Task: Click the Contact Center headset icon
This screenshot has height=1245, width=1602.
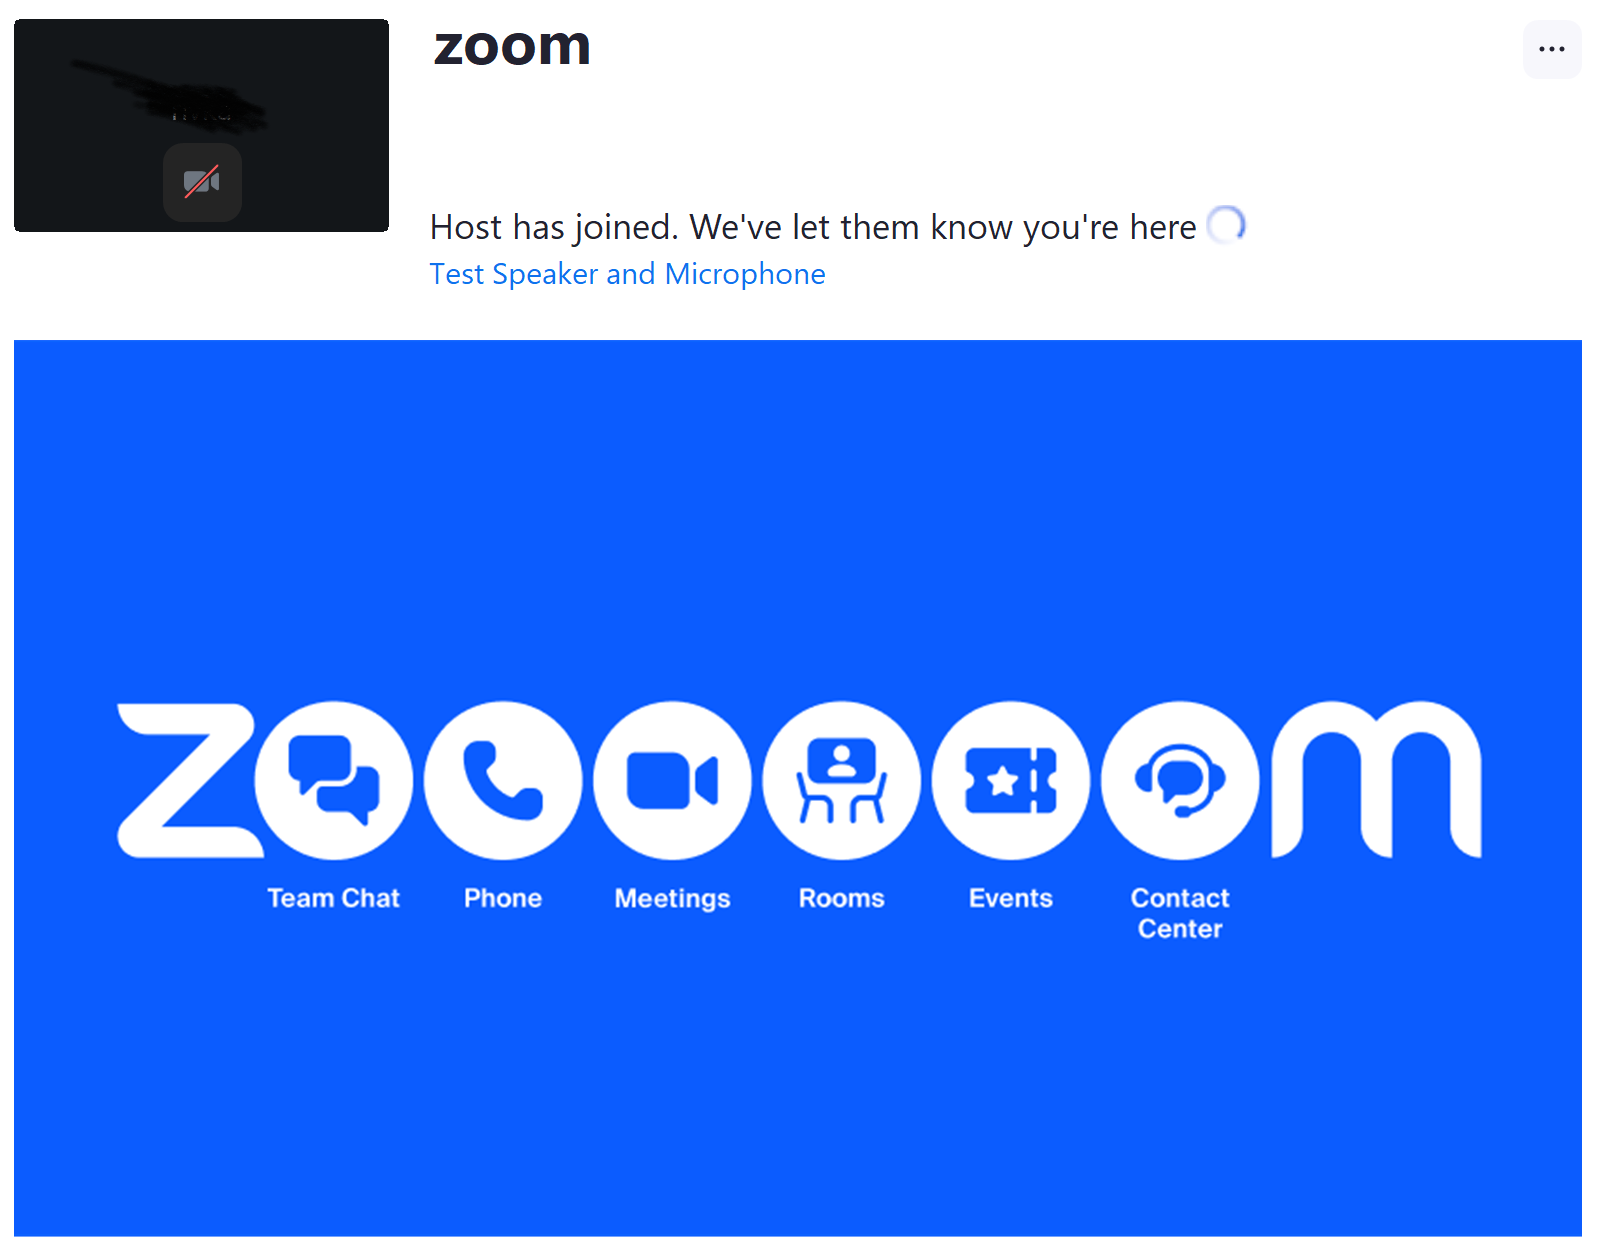Action: [1180, 780]
